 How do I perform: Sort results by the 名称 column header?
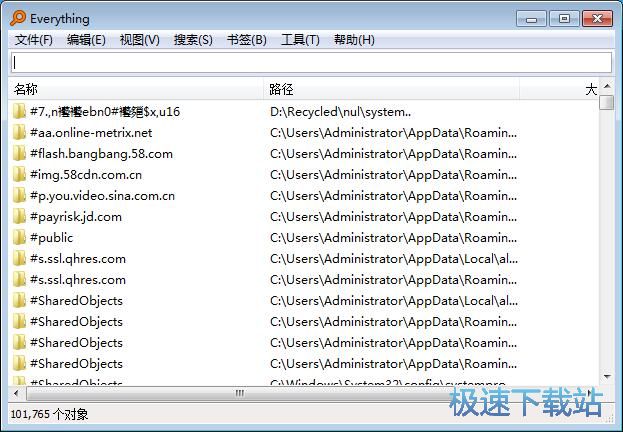point(136,89)
